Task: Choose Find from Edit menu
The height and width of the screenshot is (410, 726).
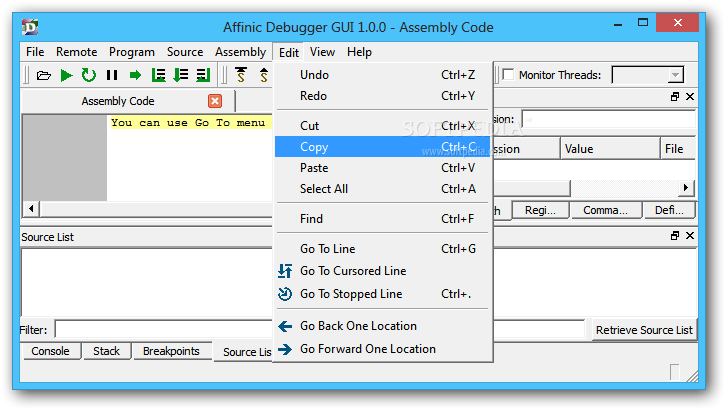Action: point(383,218)
